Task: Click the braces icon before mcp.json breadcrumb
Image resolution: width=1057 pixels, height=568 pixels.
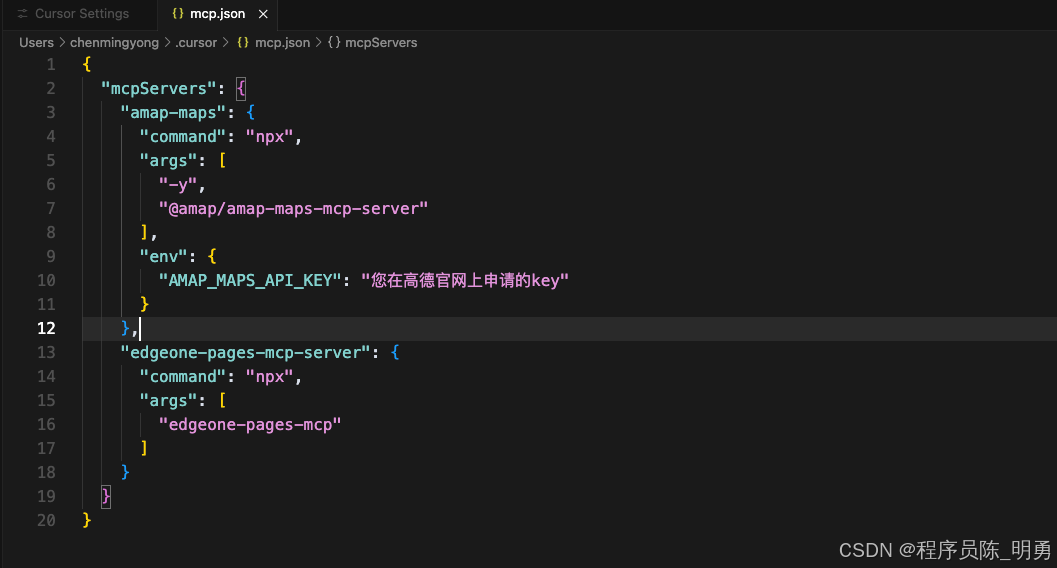Action: tap(243, 42)
